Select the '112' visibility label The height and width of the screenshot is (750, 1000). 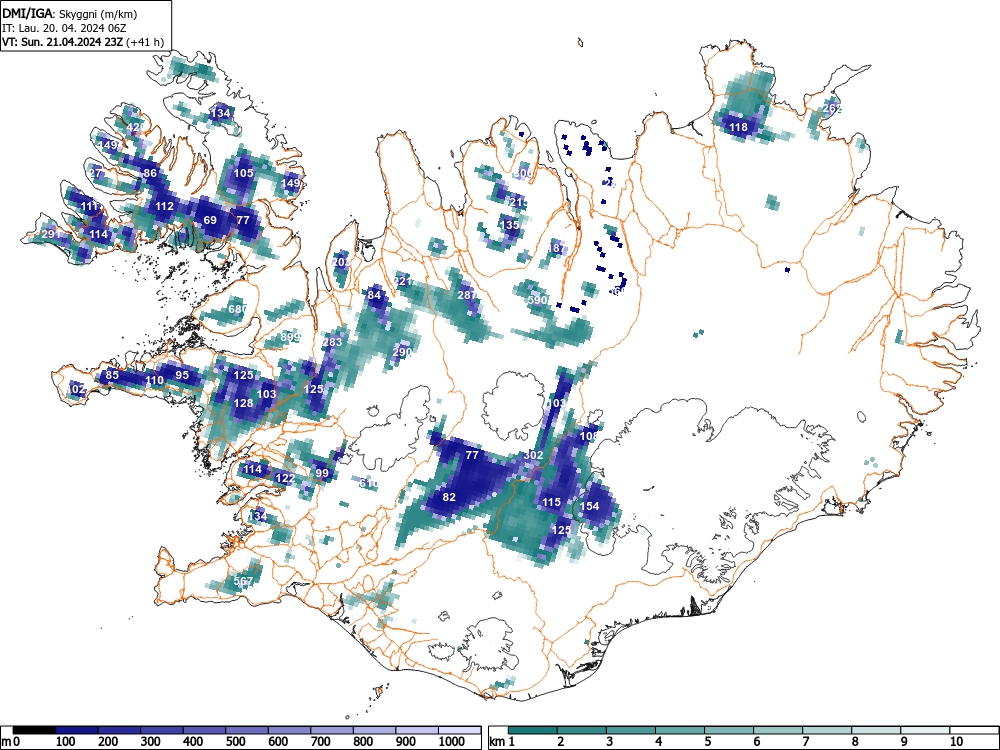pyautogui.click(x=165, y=206)
